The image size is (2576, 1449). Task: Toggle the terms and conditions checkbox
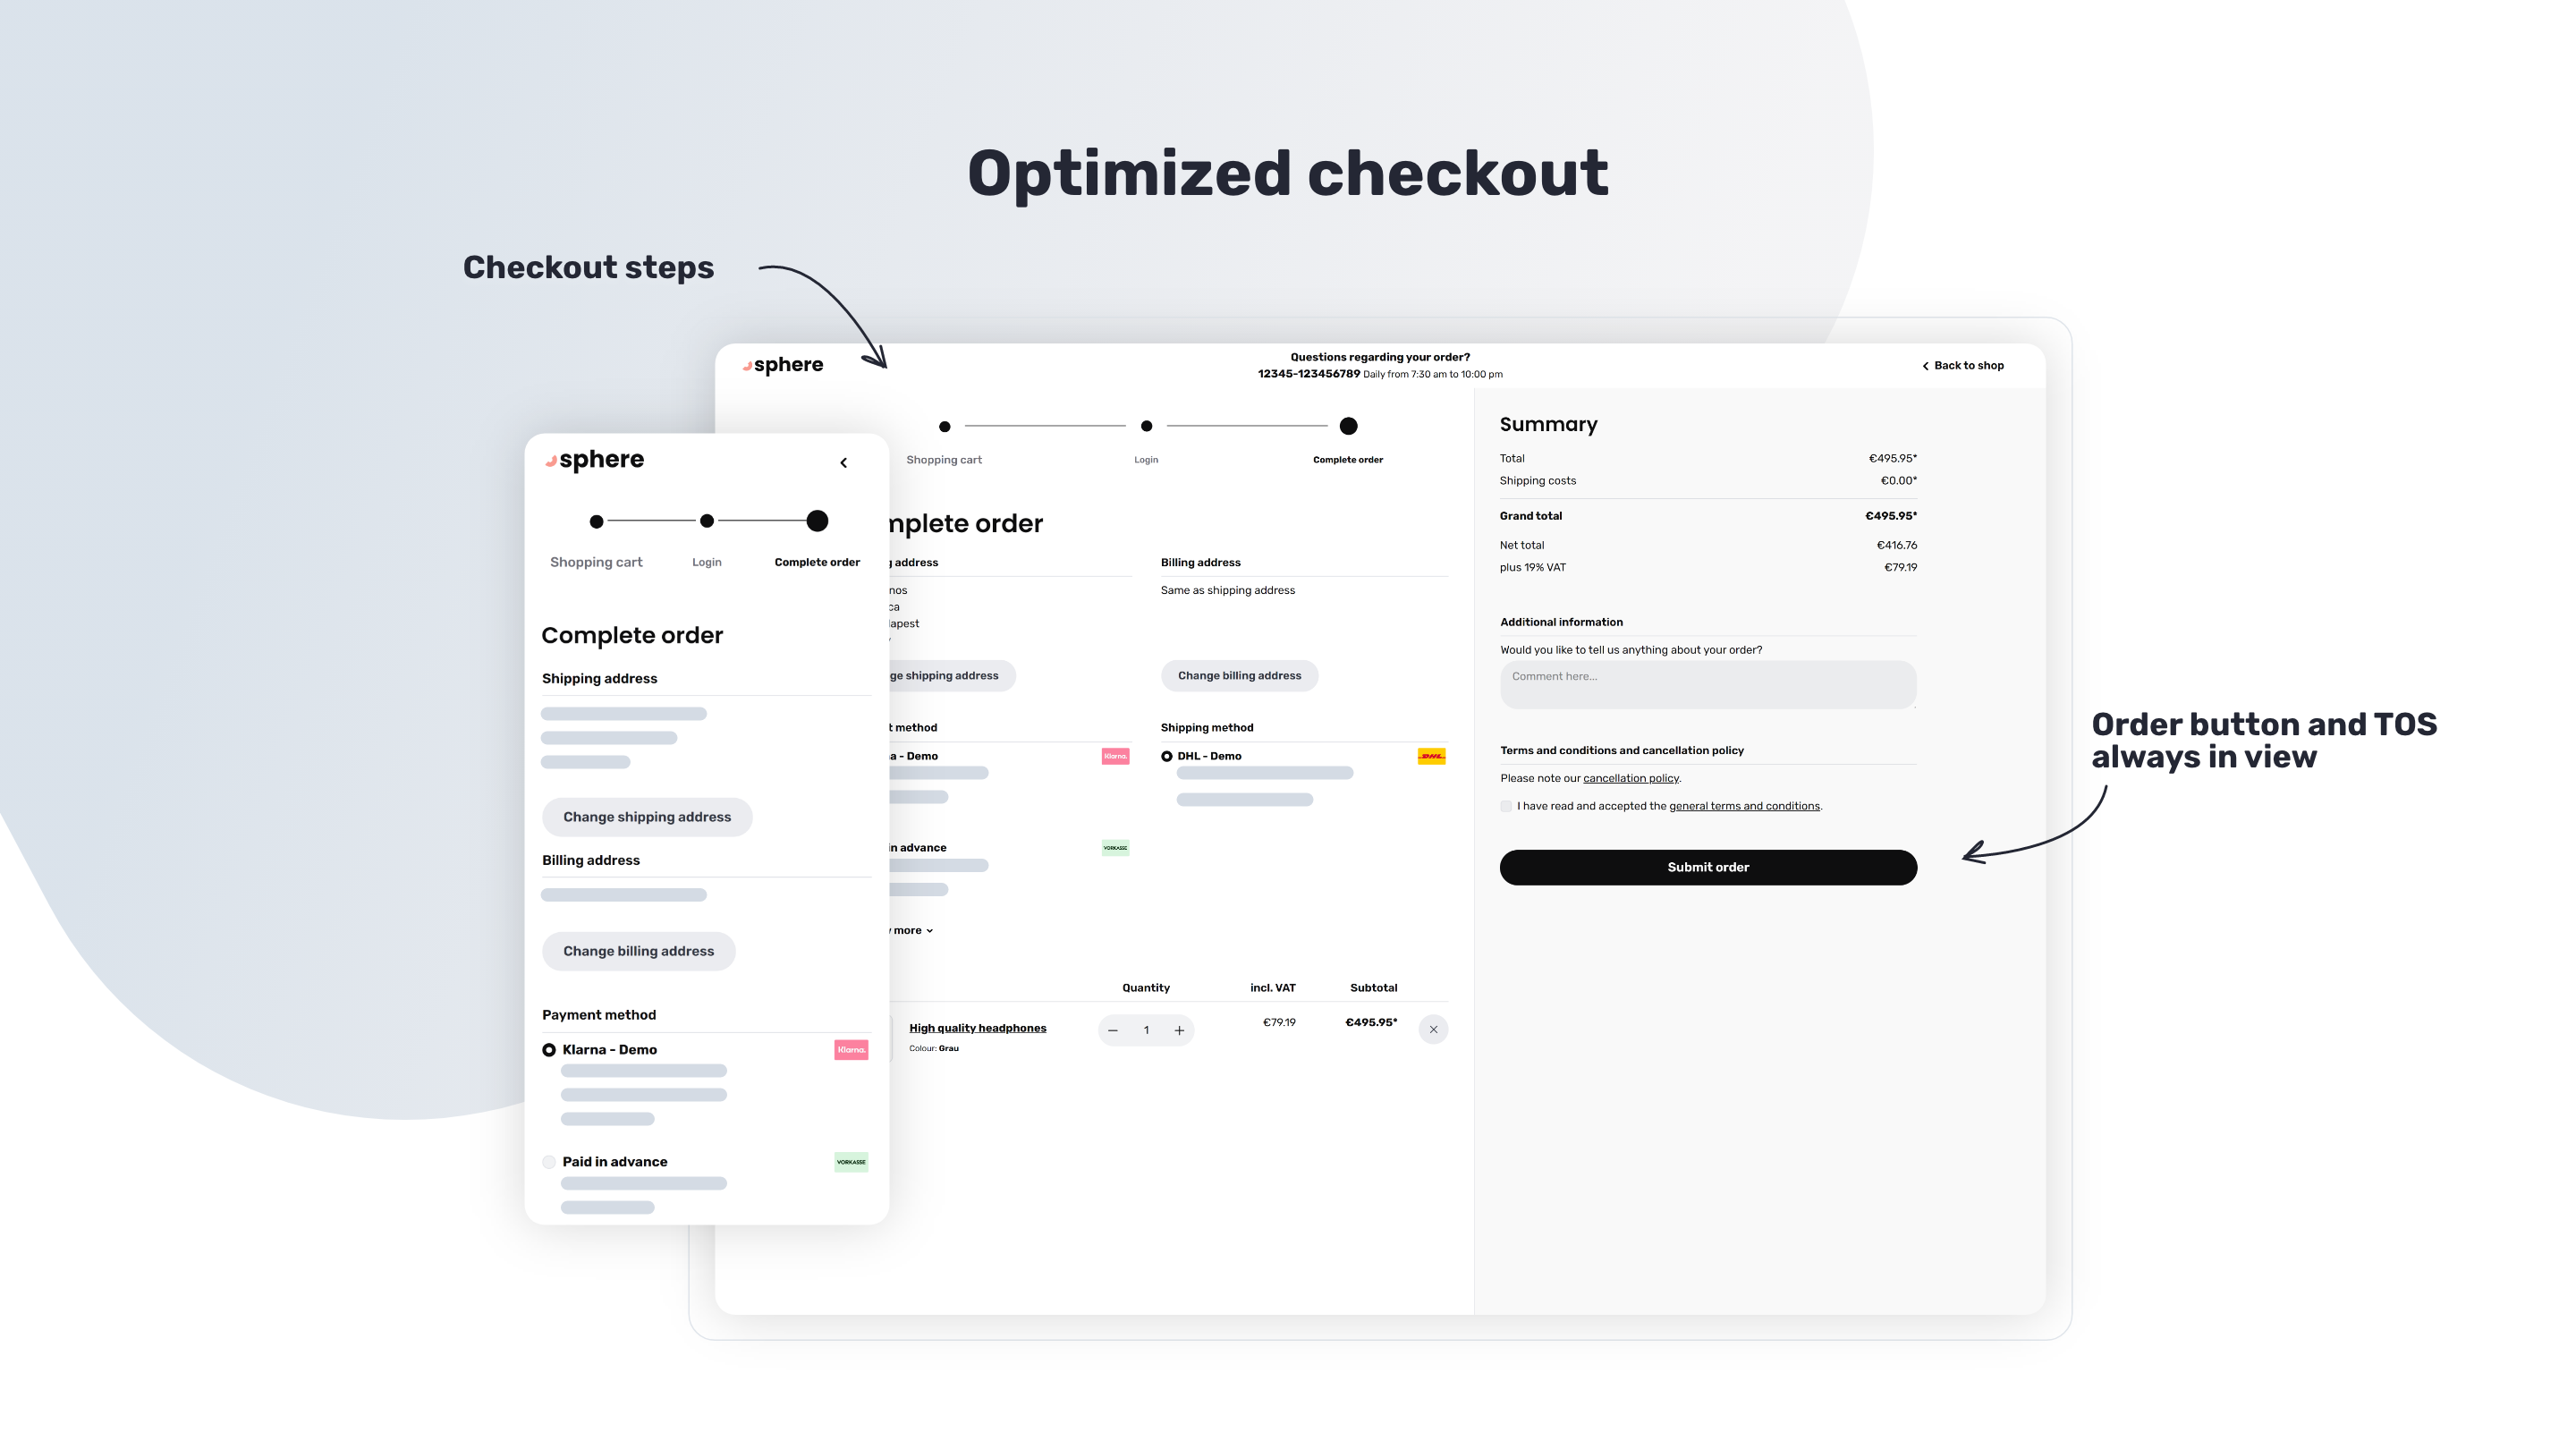(1505, 805)
